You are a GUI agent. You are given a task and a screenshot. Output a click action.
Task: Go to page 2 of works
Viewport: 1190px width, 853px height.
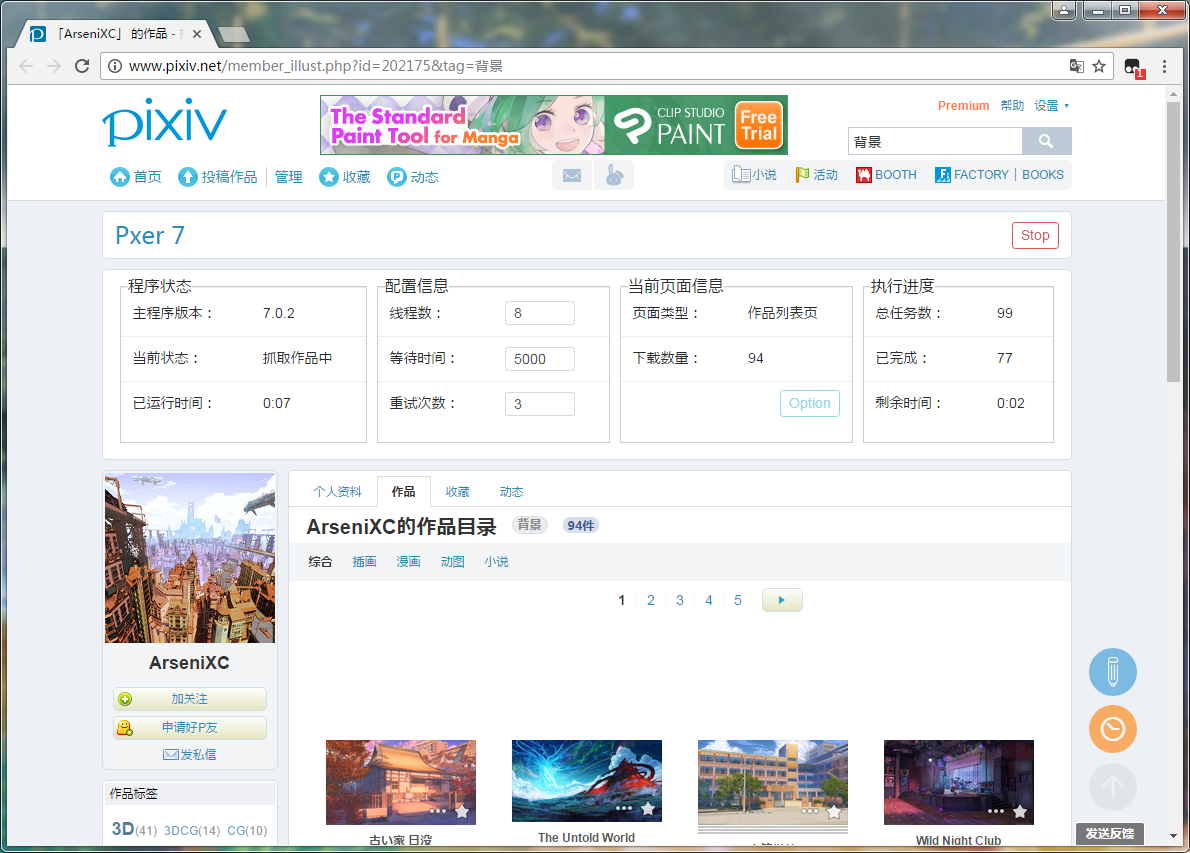(x=650, y=600)
